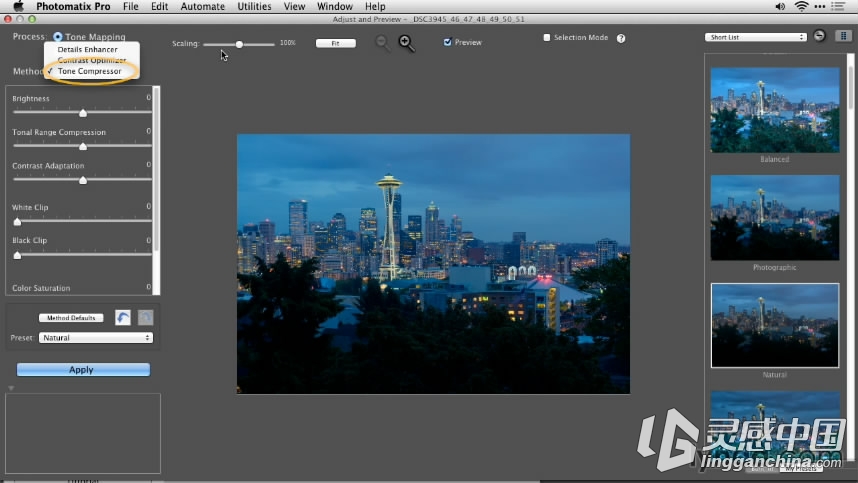Click the Selection Mode help question icon
The image size is (858, 483).
[621, 38]
